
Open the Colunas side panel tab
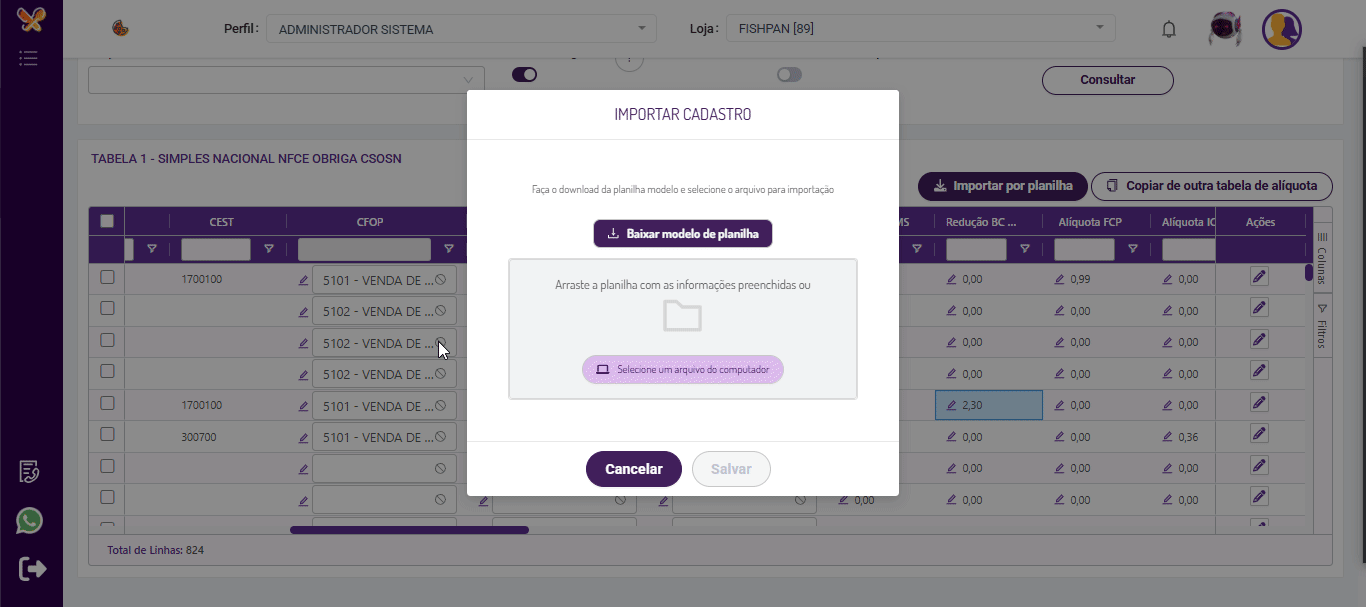pyautogui.click(x=1321, y=257)
